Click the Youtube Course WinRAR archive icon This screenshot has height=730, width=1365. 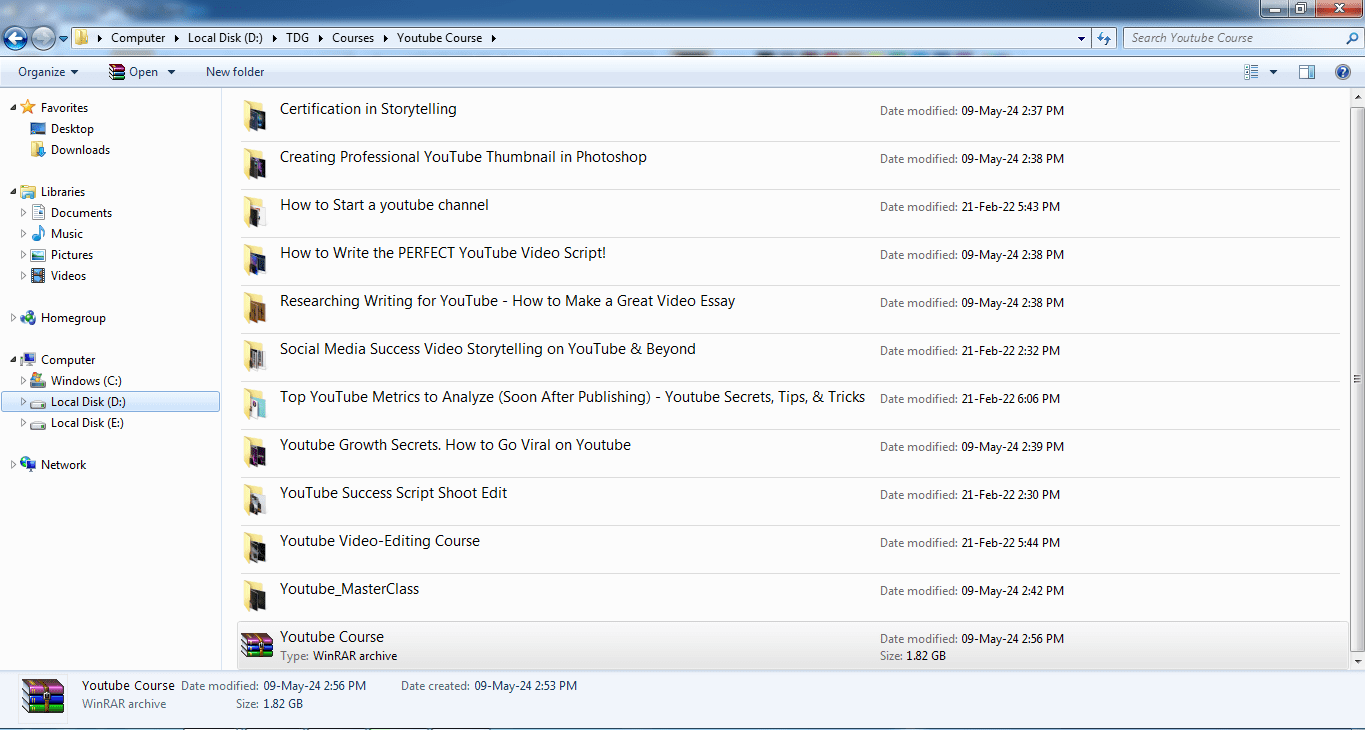(x=257, y=646)
